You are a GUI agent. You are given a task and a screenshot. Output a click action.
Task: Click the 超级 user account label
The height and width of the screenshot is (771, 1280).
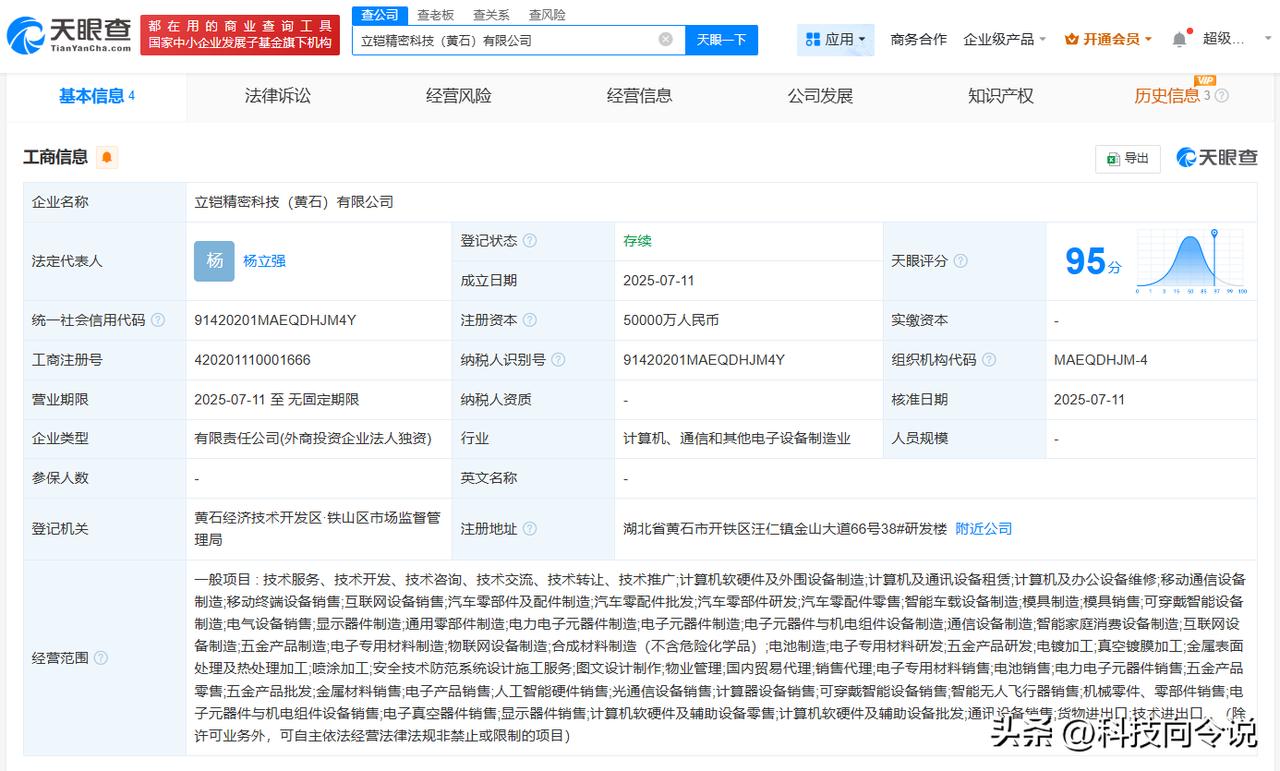(x=1223, y=39)
